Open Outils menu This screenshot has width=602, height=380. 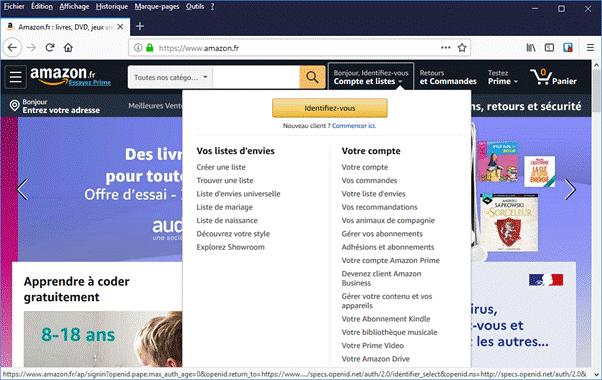pos(195,7)
